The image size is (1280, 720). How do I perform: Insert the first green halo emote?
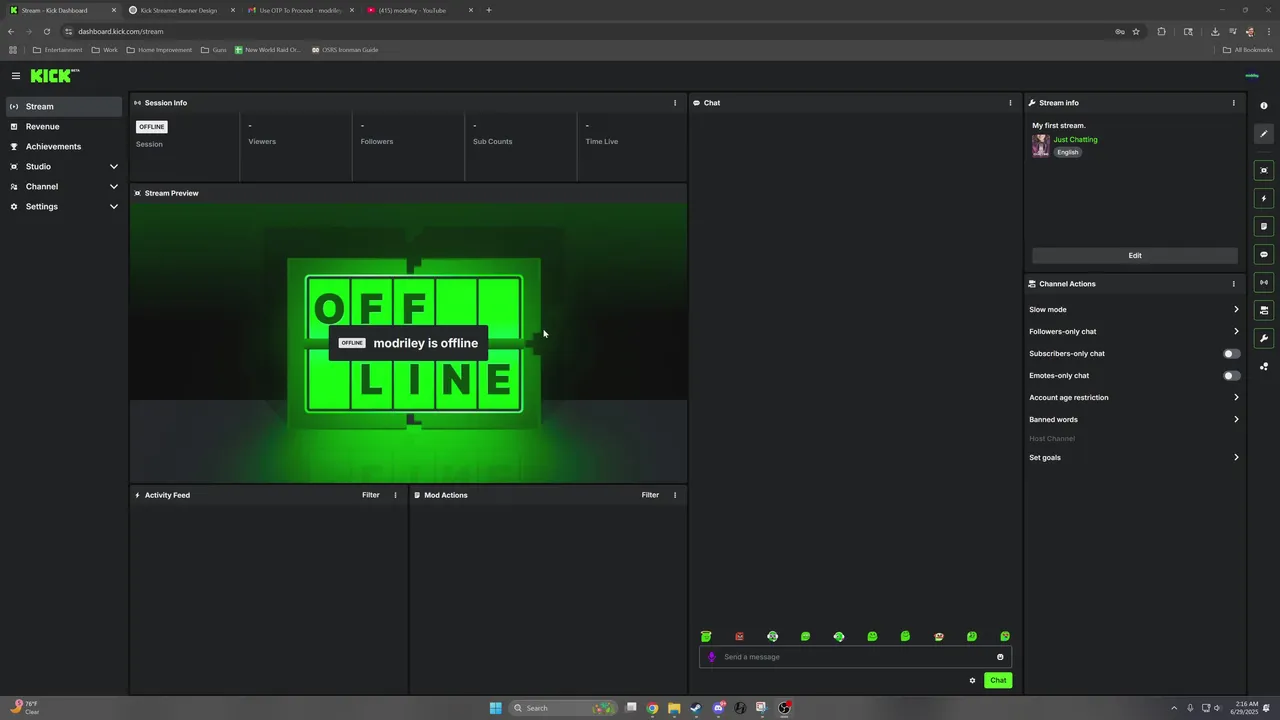[x=706, y=636]
